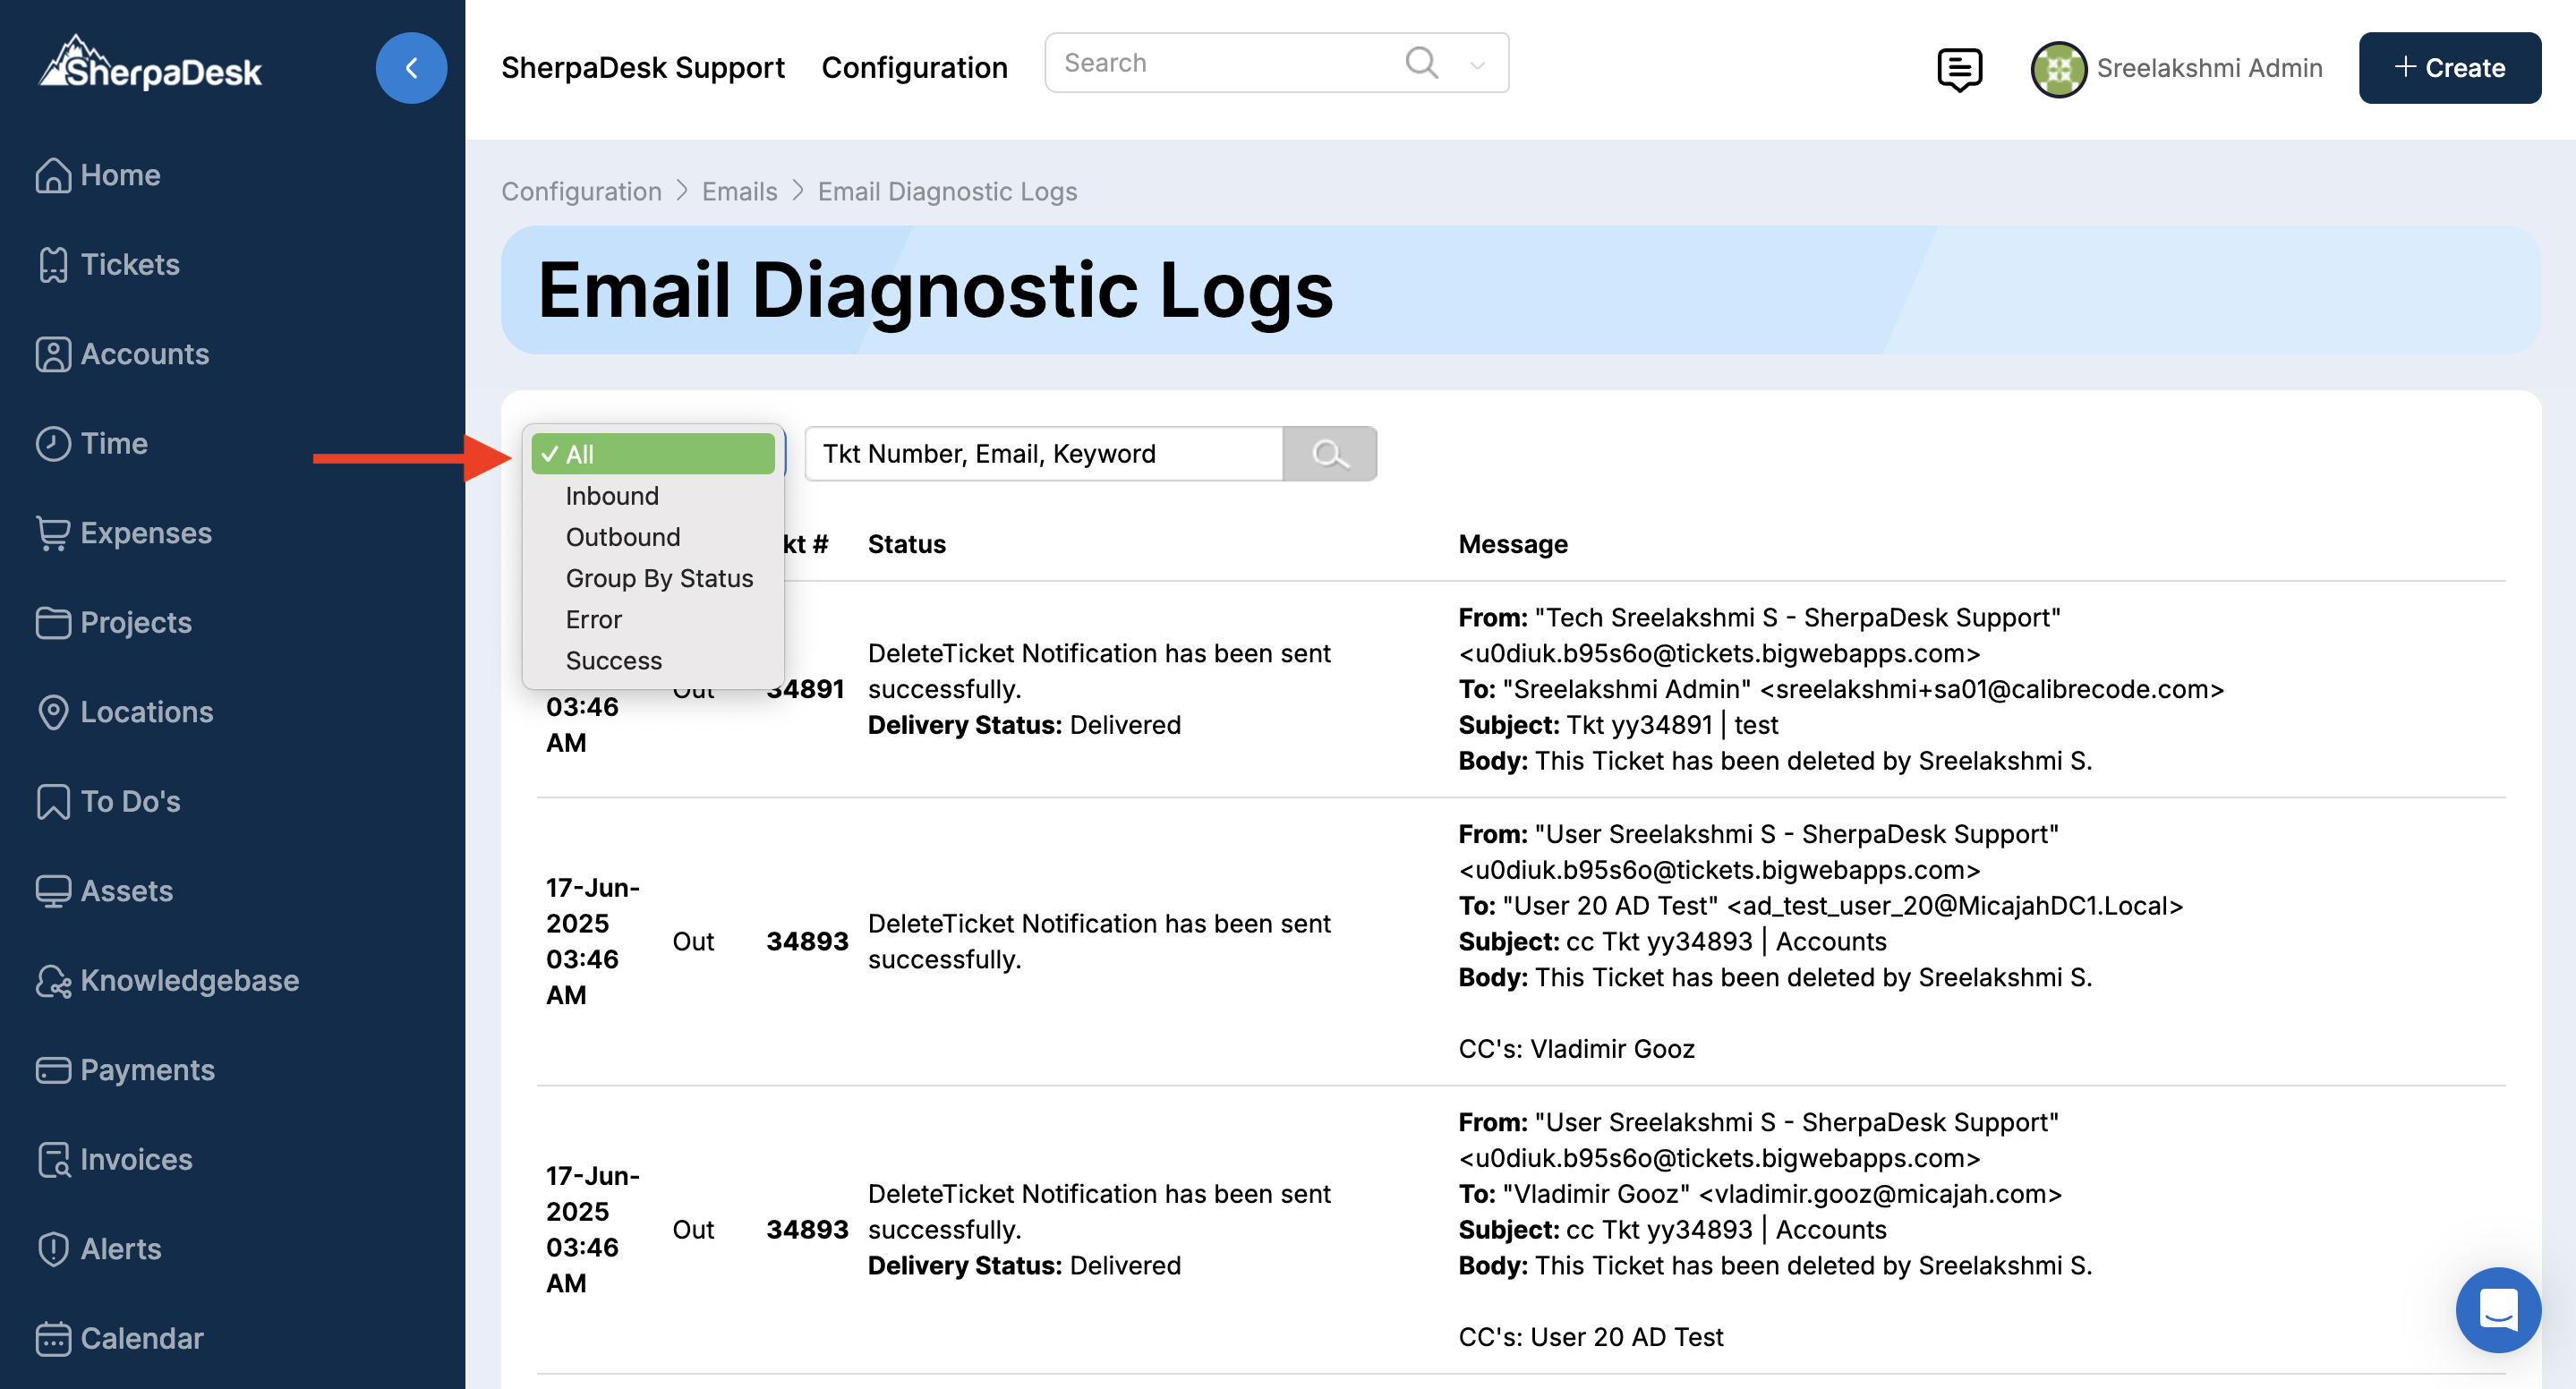Image resolution: width=2576 pixels, height=1389 pixels.
Task: Click the Create button
Action: coord(2449,68)
